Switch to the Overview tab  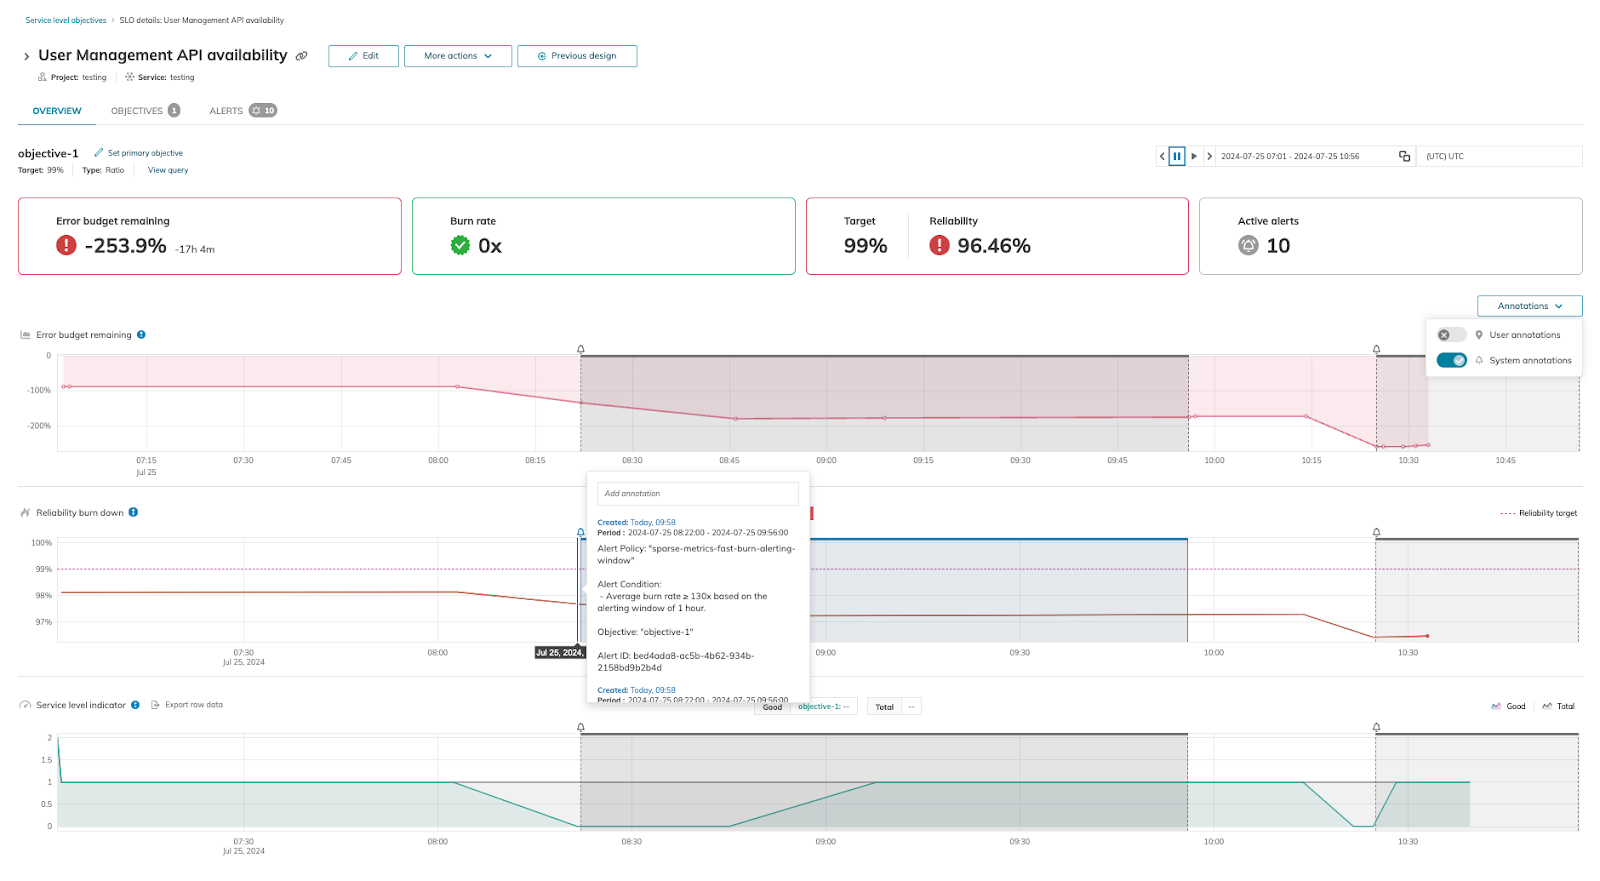point(57,111)
